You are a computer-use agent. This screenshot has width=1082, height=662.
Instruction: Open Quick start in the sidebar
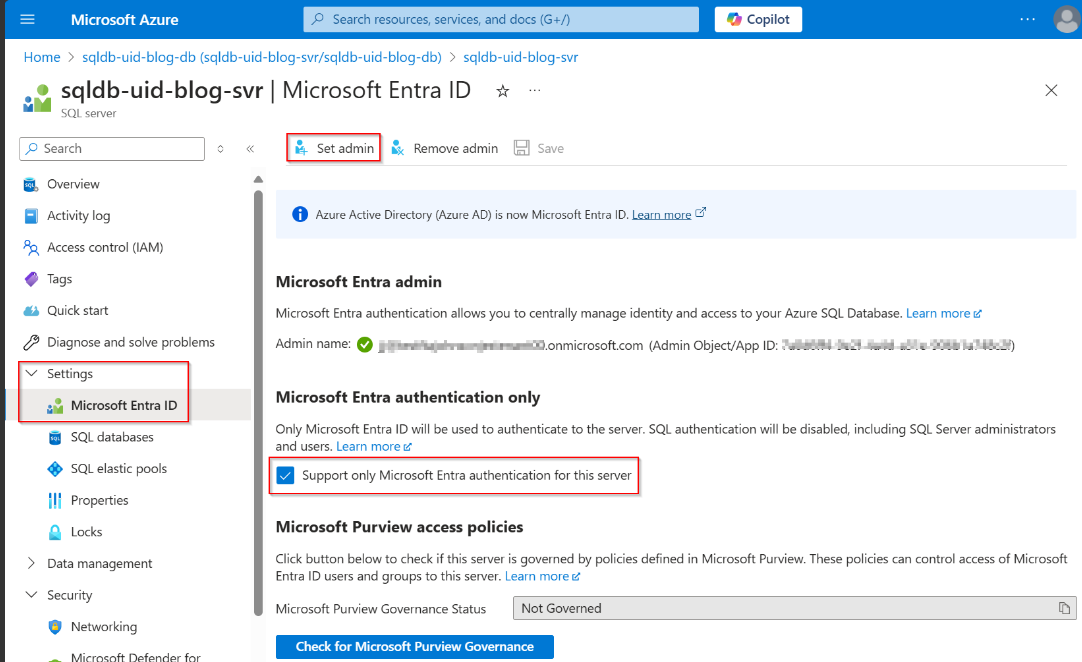coord(77,311)
